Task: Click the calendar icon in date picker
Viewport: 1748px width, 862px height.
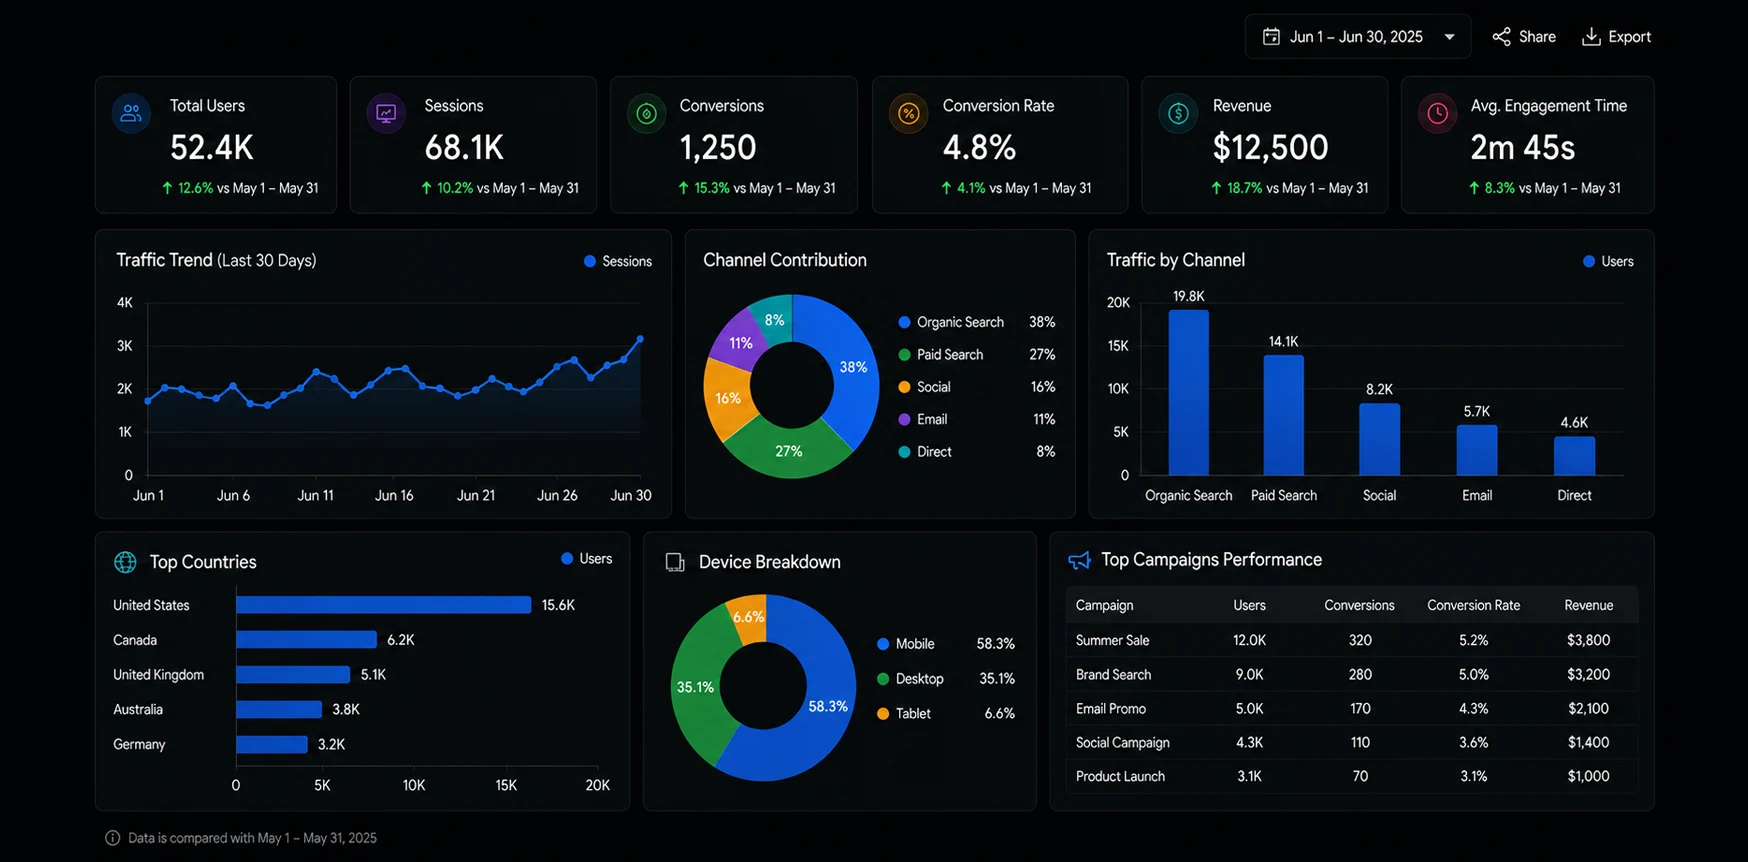Action: [1271, 37]
